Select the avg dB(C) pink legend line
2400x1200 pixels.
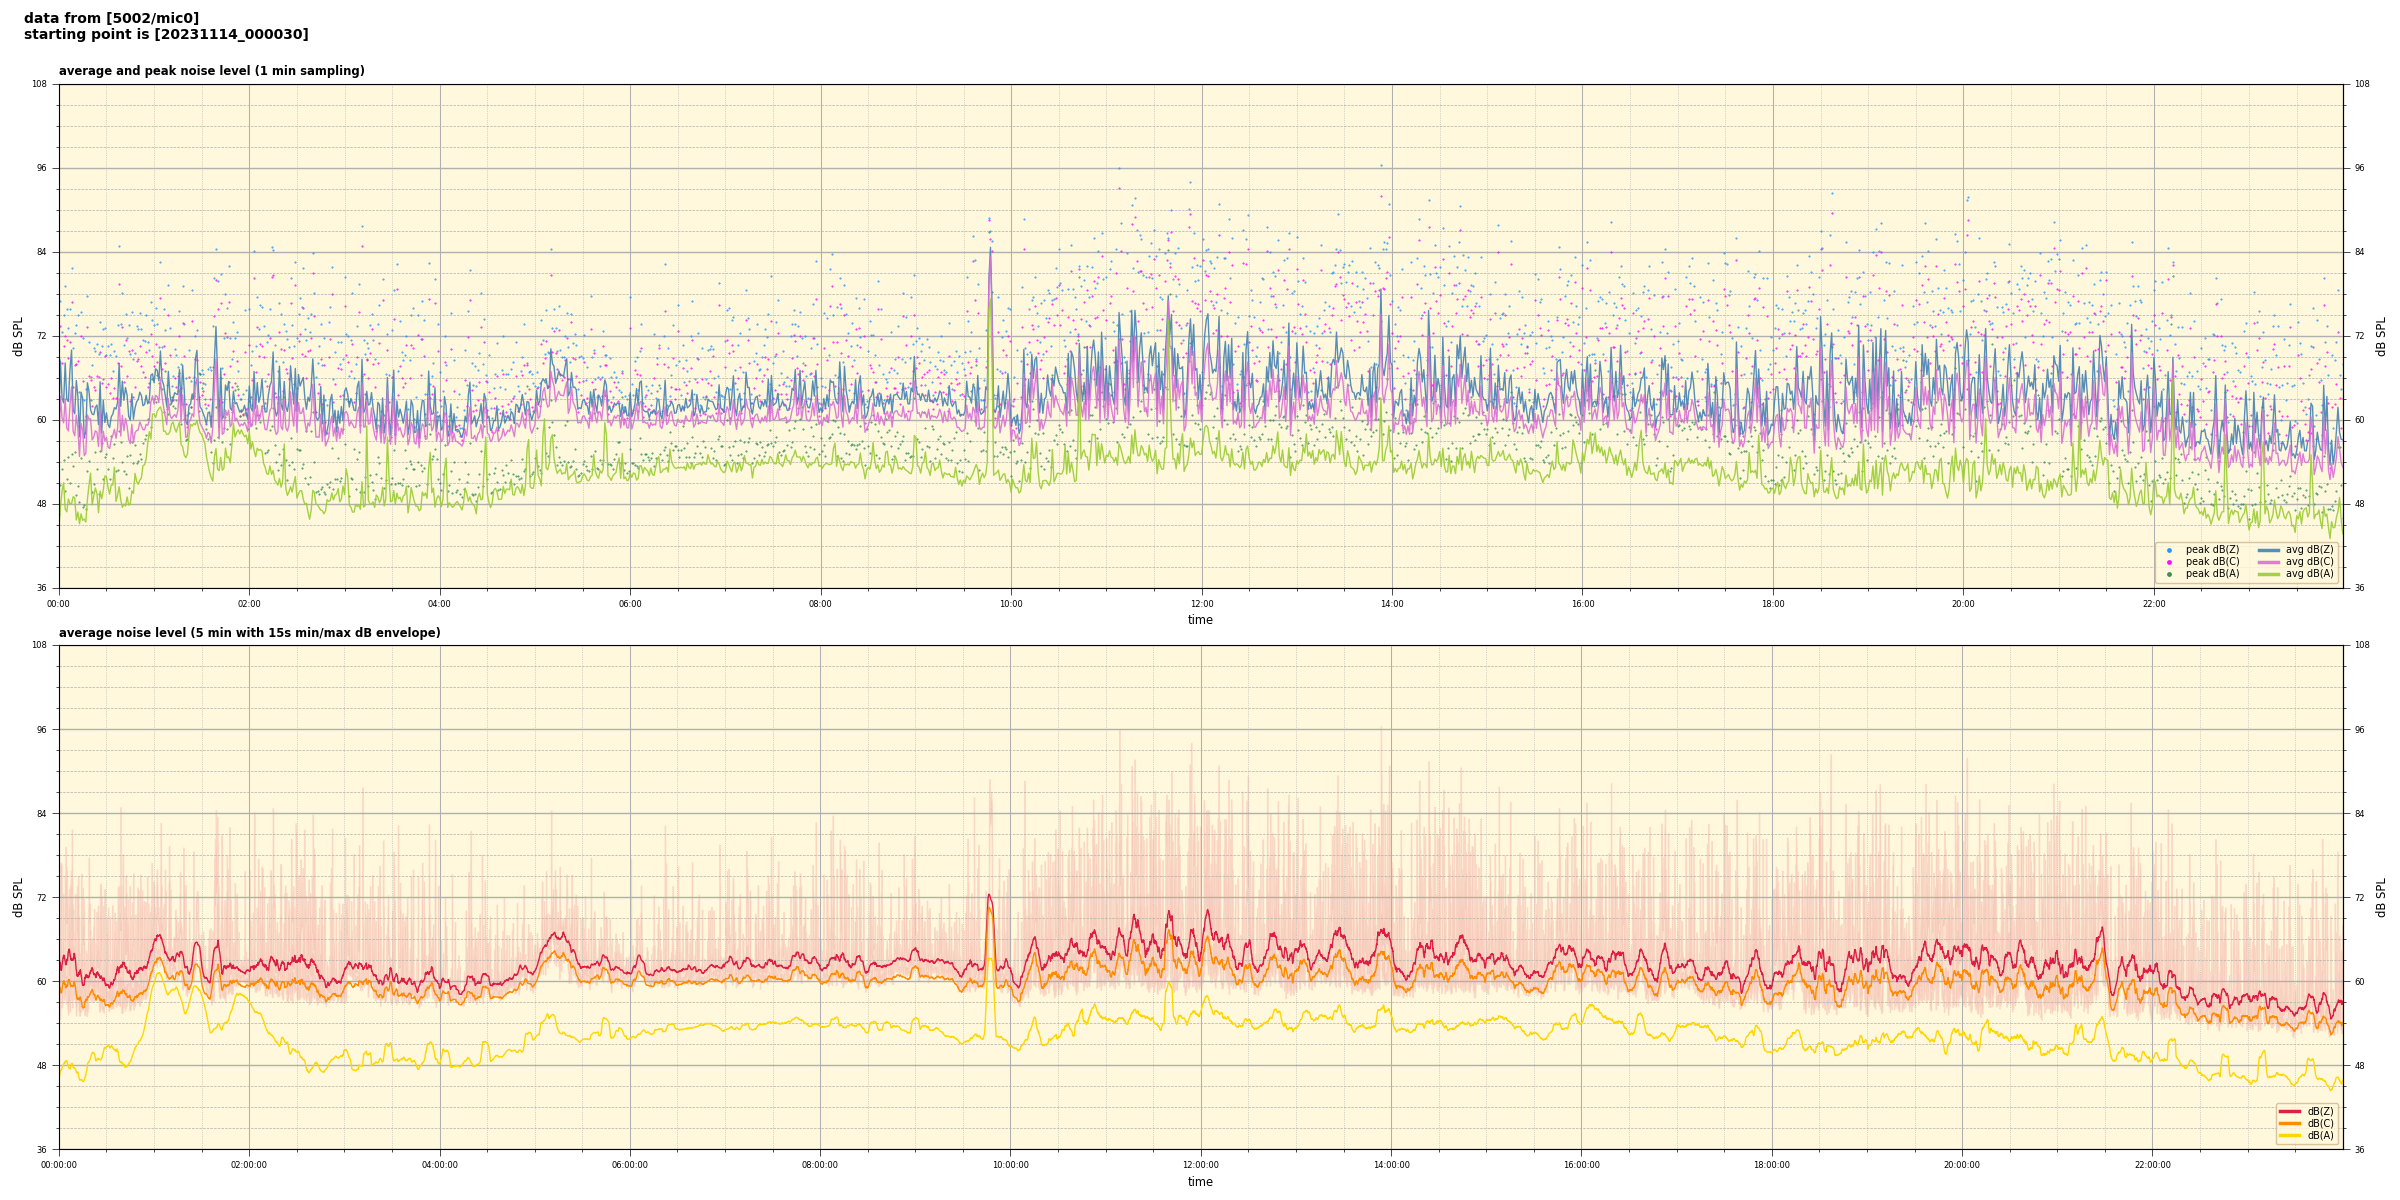pos(2269,562)
